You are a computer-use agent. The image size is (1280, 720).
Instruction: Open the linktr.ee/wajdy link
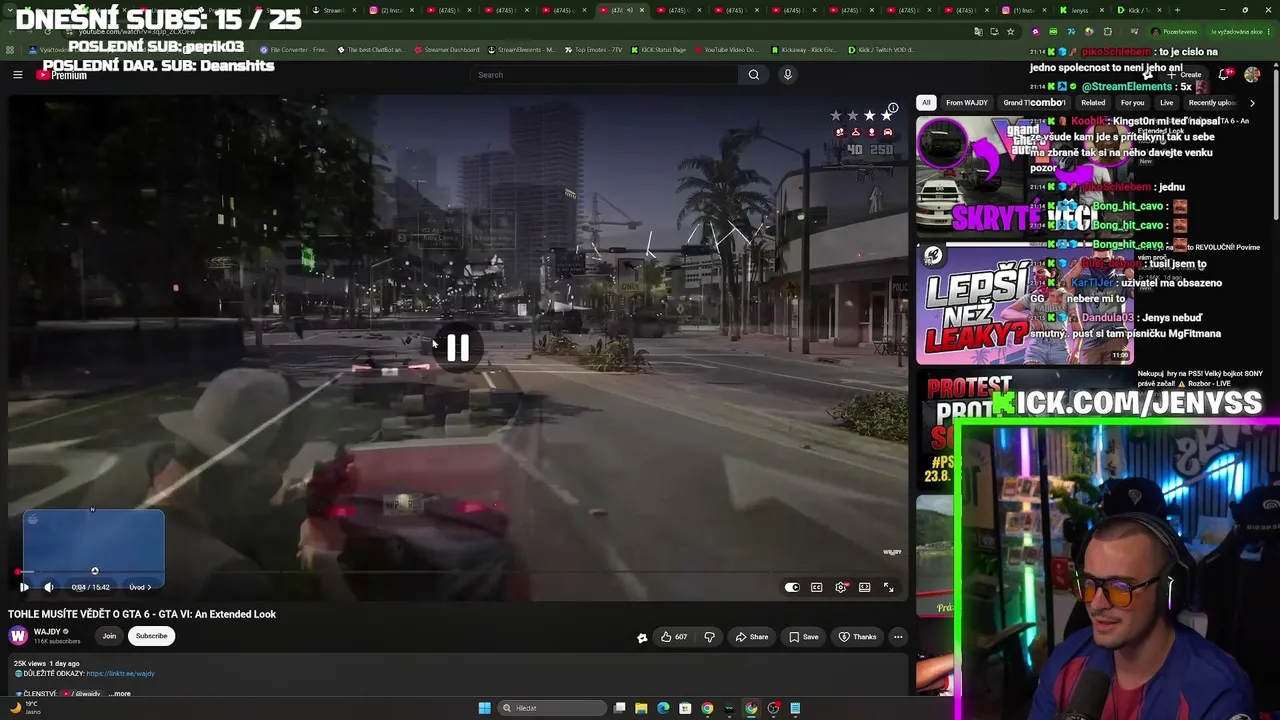120,674
